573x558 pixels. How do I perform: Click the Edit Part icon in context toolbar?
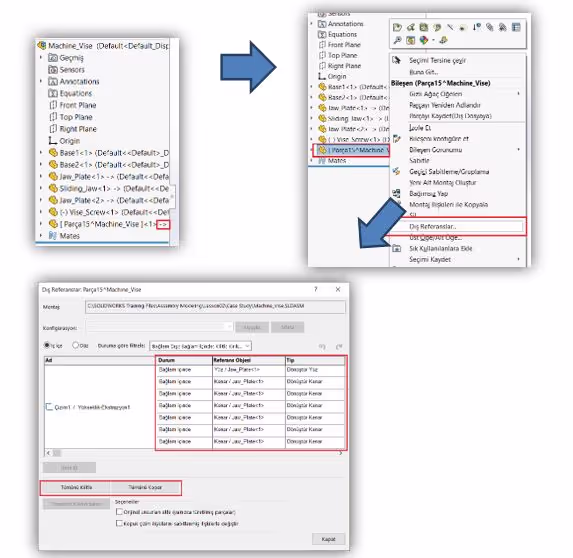[410, 27]
